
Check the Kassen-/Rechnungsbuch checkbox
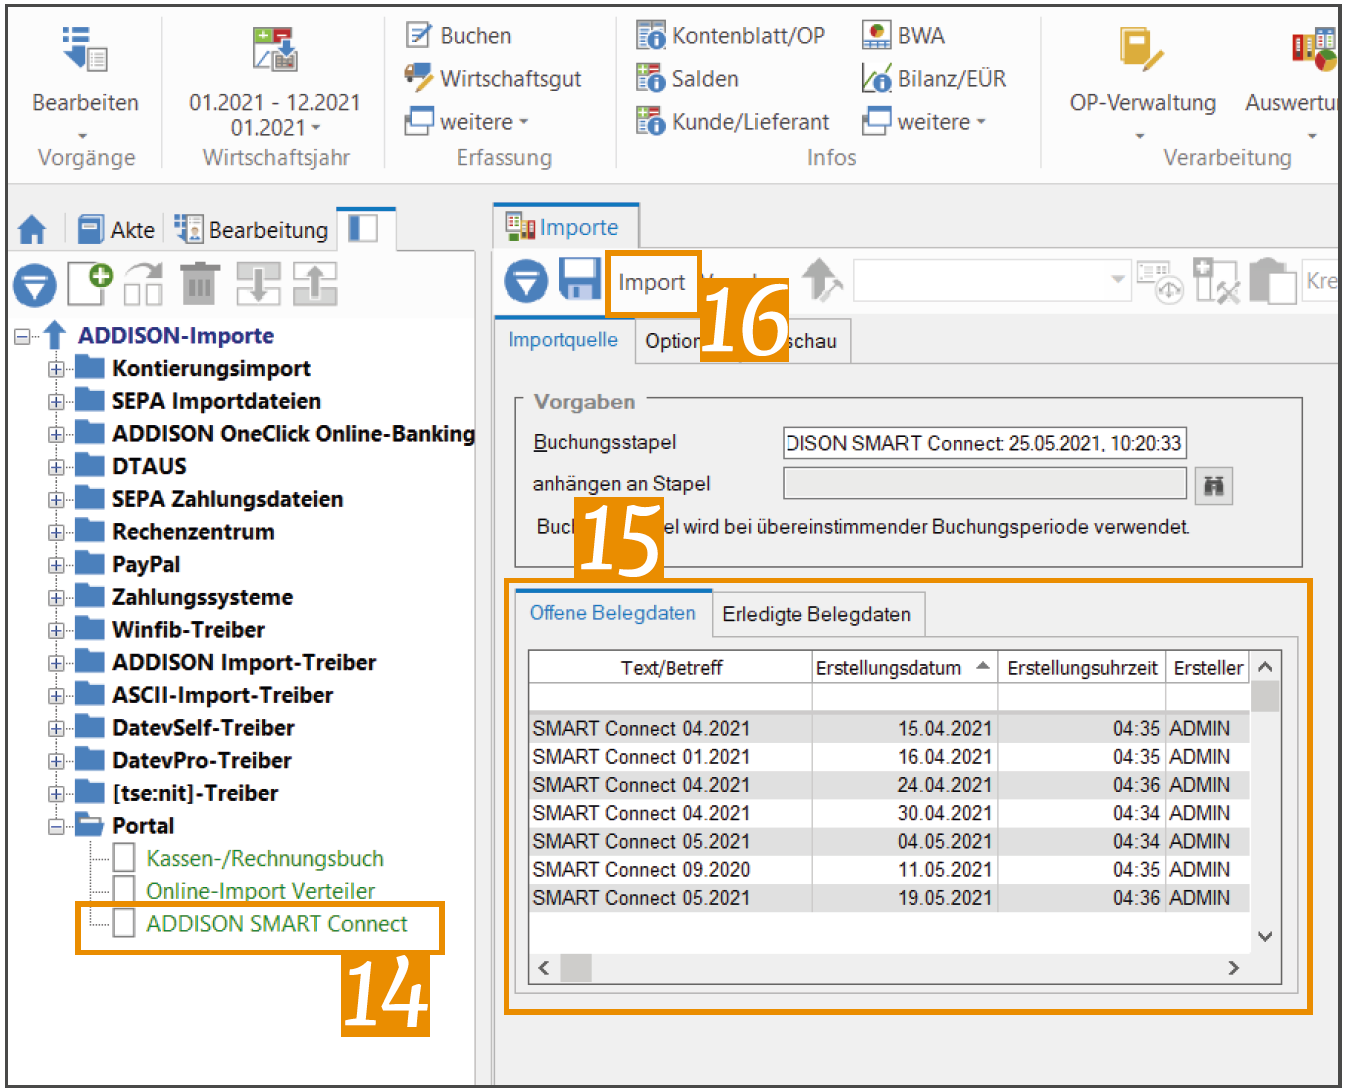point(124,858)
